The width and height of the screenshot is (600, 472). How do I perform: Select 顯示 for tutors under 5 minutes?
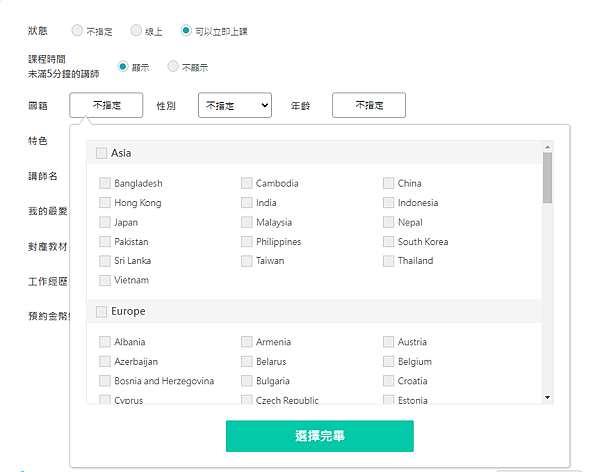click(x=123, y=67)
